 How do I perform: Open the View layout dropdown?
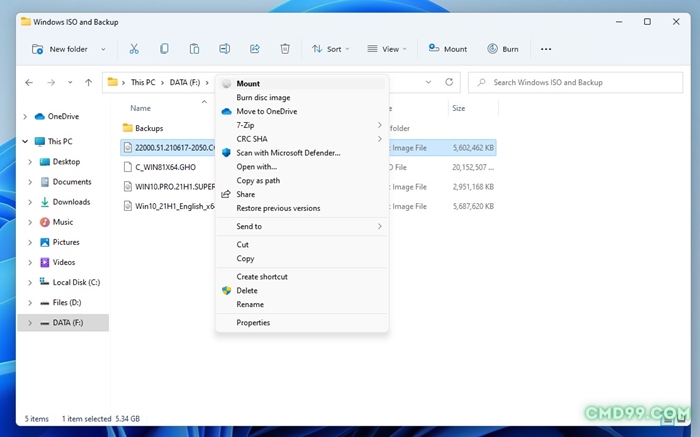tap(387, 49)
